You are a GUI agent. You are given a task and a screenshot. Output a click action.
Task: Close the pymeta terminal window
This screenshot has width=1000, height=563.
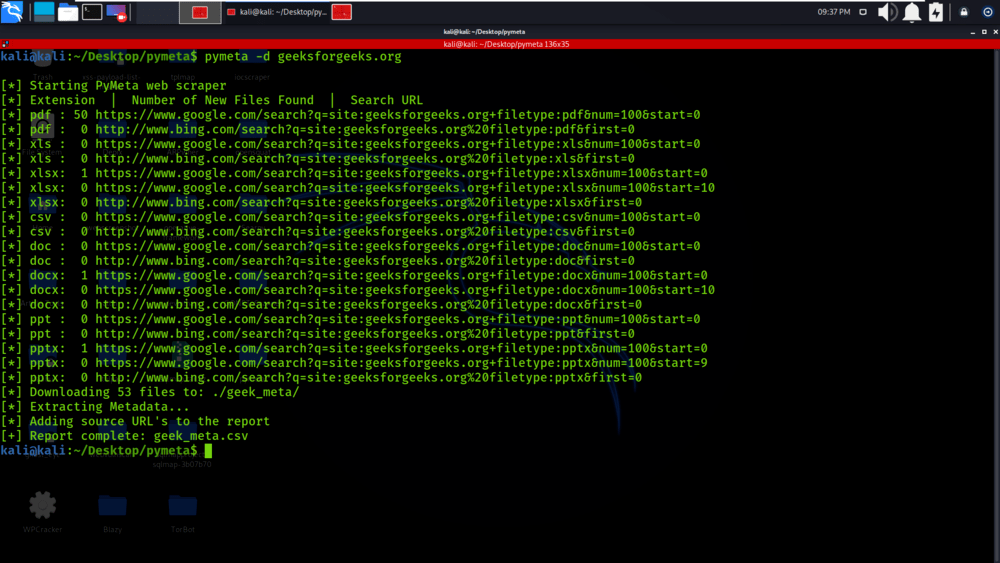(996, 32)
